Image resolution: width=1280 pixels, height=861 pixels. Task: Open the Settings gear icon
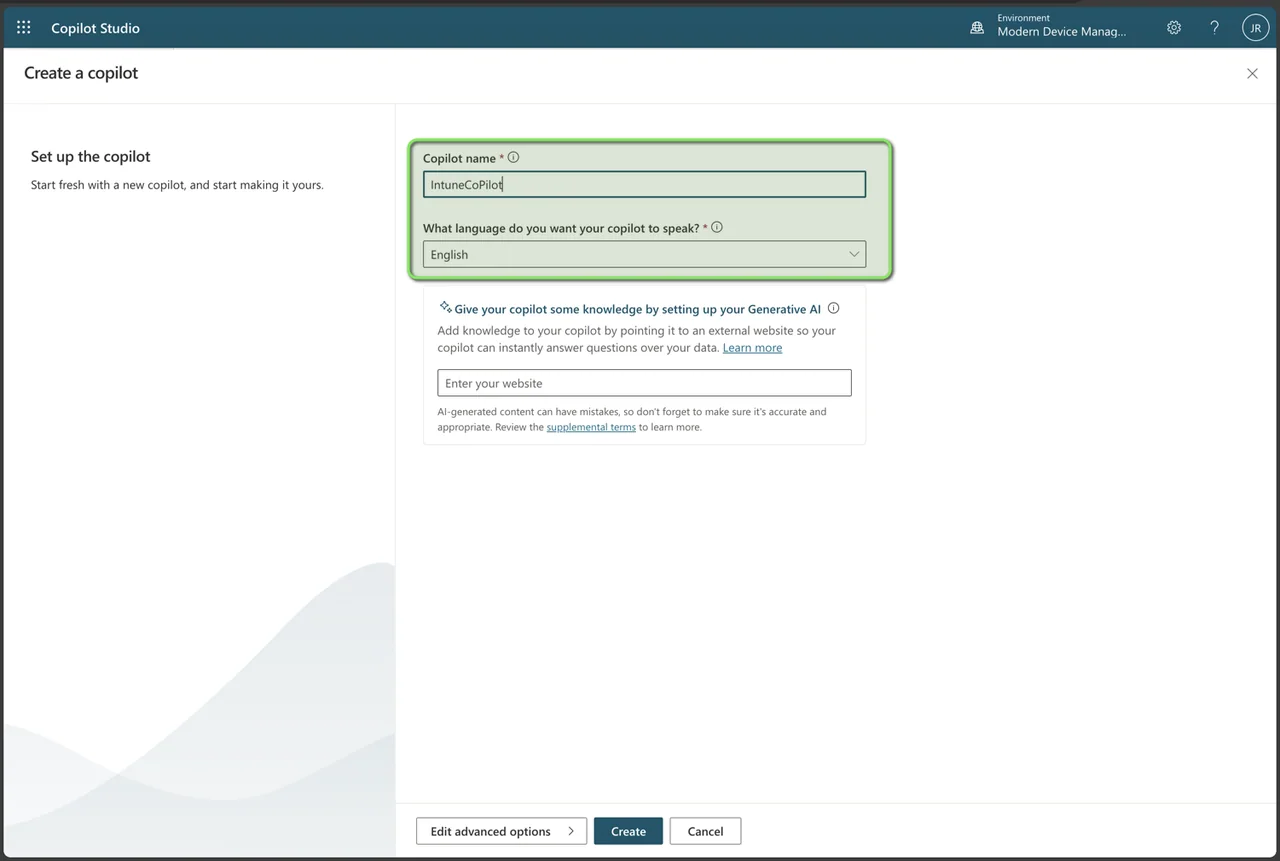click(x=1174, y=28)
